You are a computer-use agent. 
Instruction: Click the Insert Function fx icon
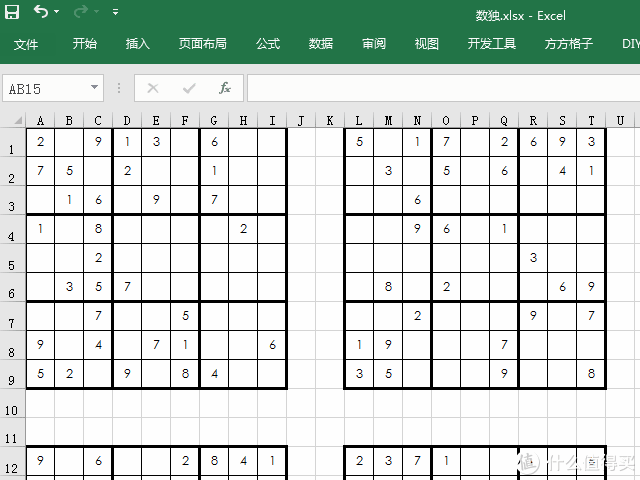[225, 88]
